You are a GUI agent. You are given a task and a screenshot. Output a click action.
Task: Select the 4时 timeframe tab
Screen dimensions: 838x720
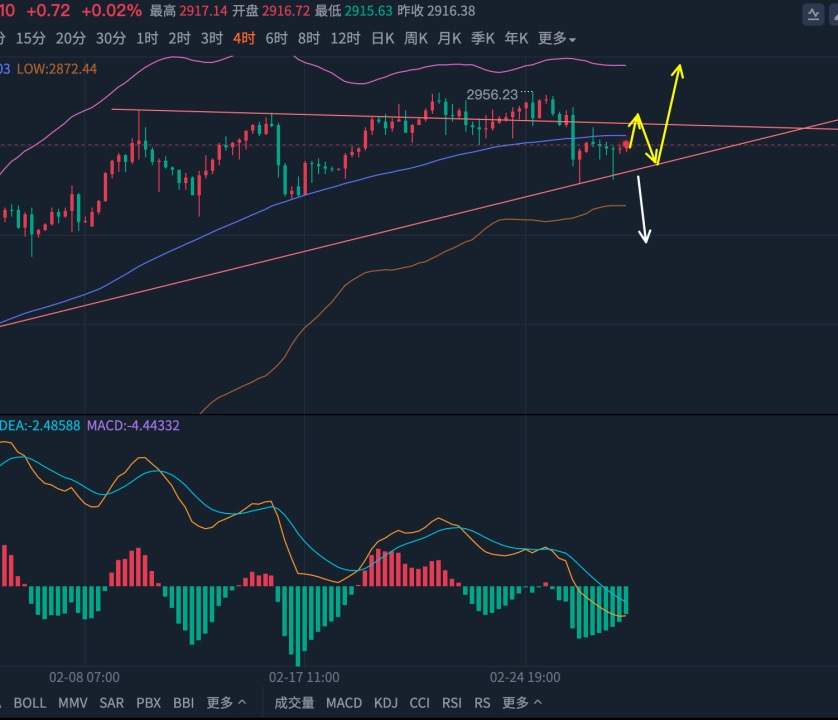click(244, 38)
